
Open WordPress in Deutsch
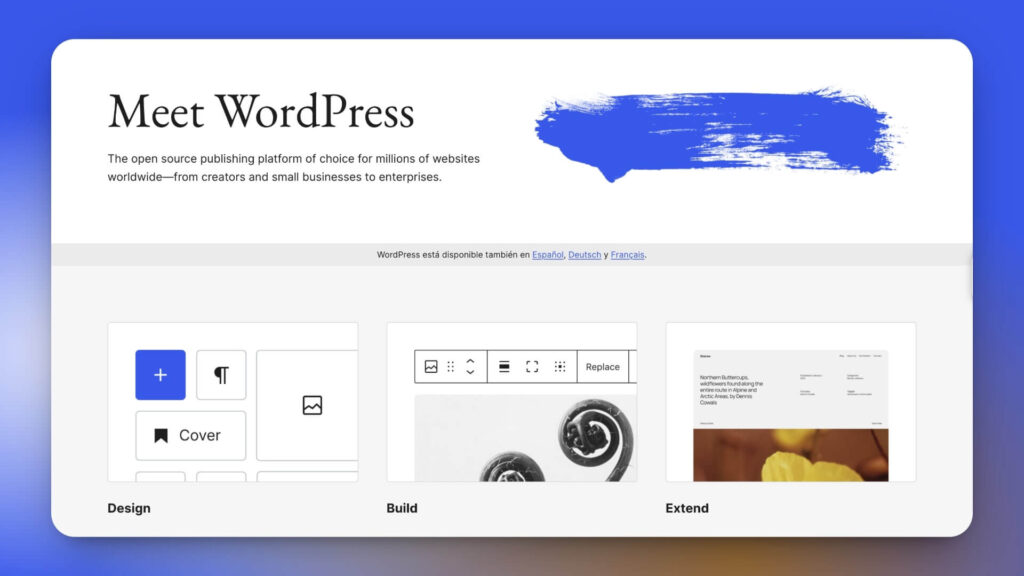tap(584, 255)
